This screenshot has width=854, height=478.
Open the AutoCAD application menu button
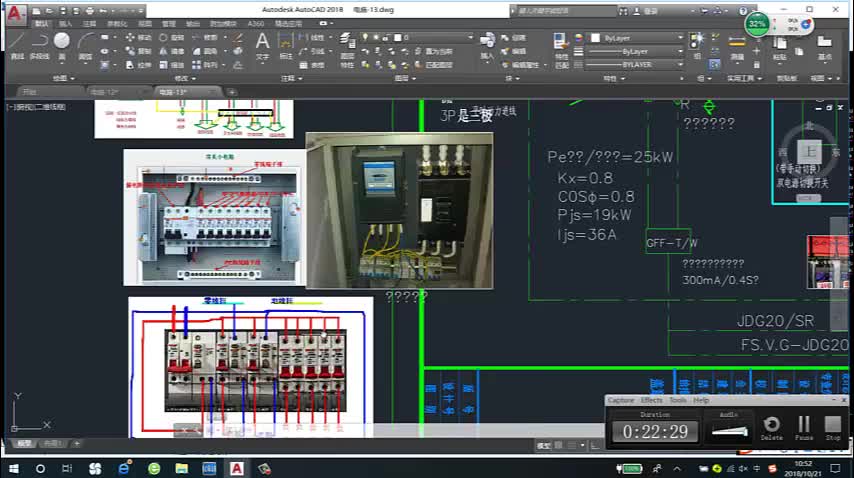click(x=15, y=14)
